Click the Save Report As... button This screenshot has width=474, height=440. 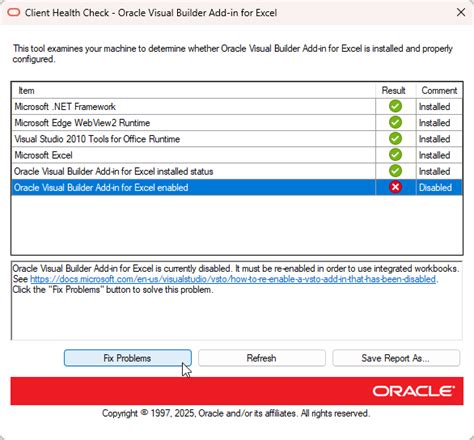click(396, 358)
